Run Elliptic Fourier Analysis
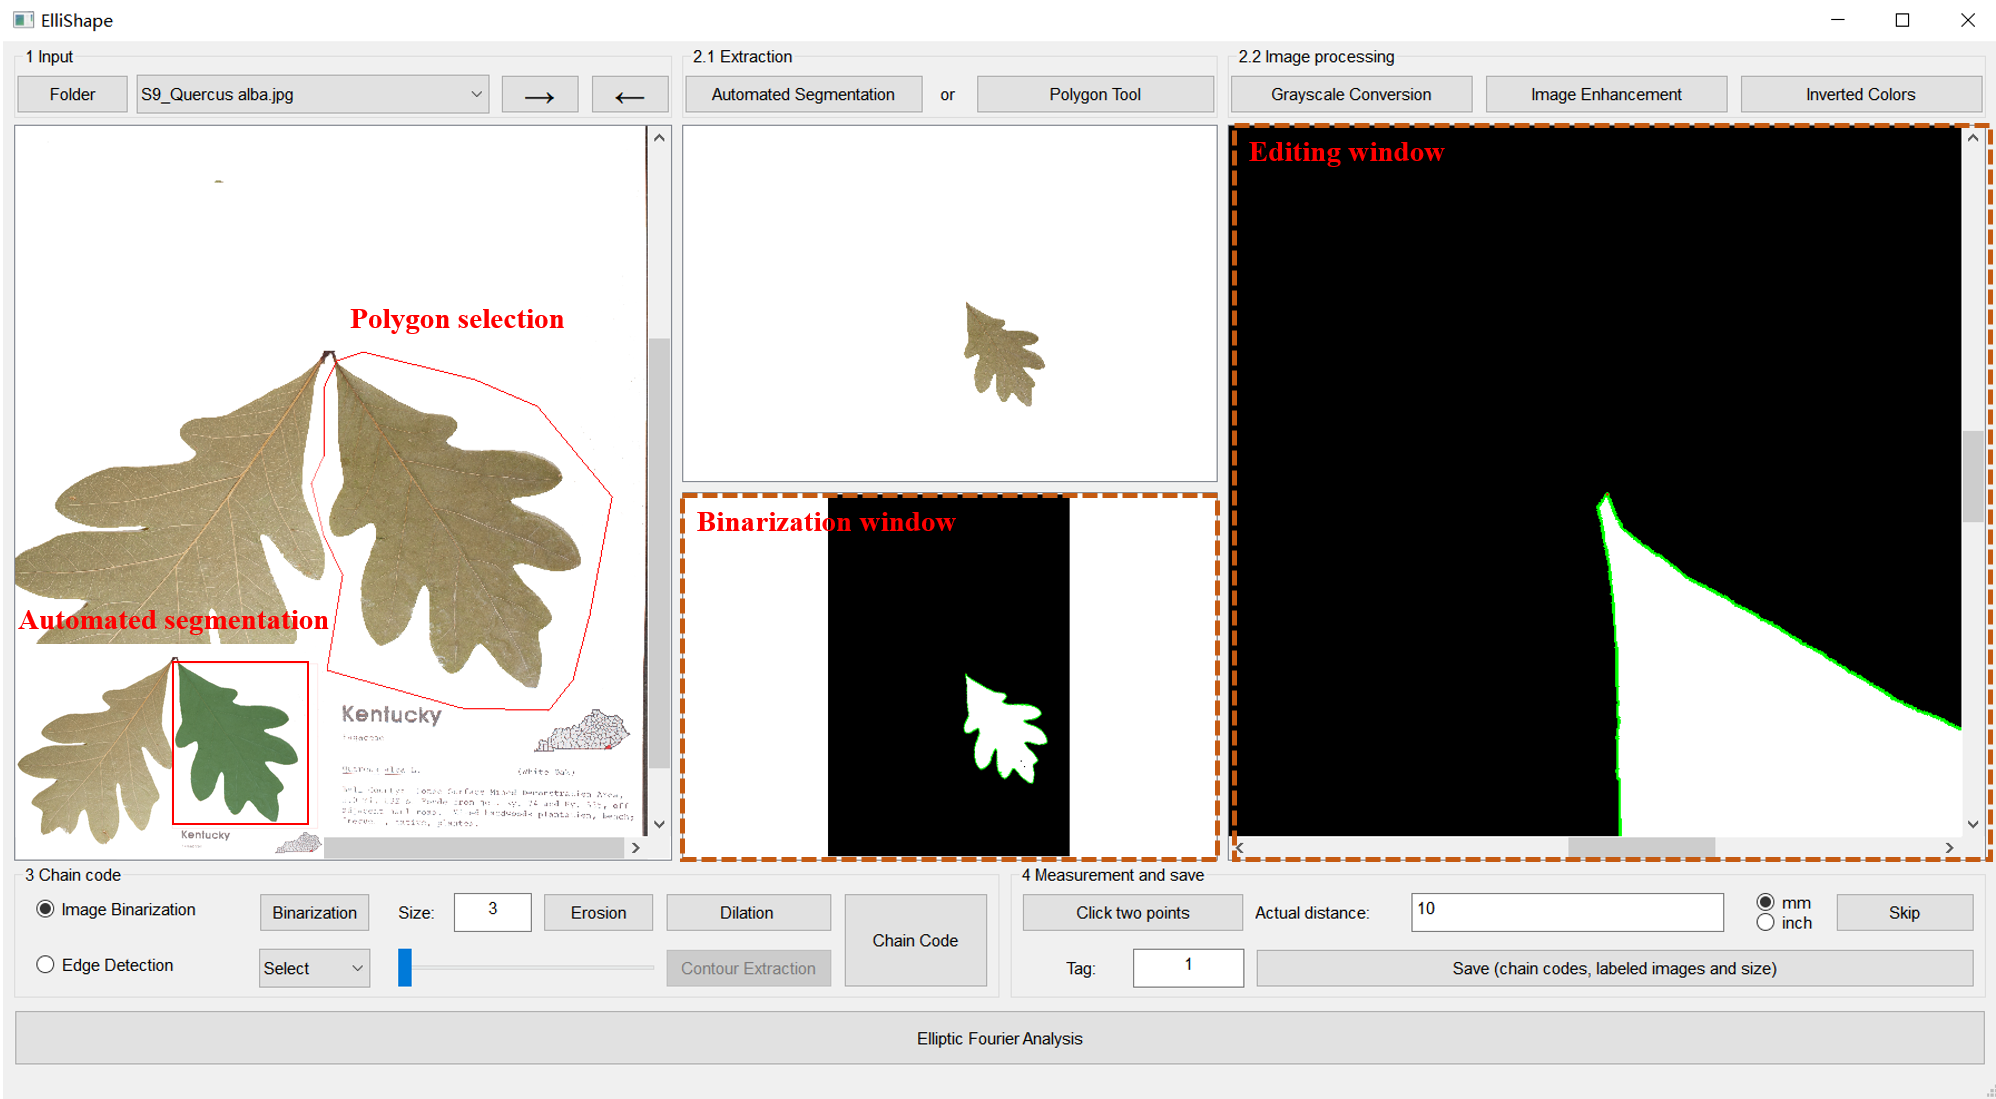The image size is (1996, 1099). pos(999,1038)
